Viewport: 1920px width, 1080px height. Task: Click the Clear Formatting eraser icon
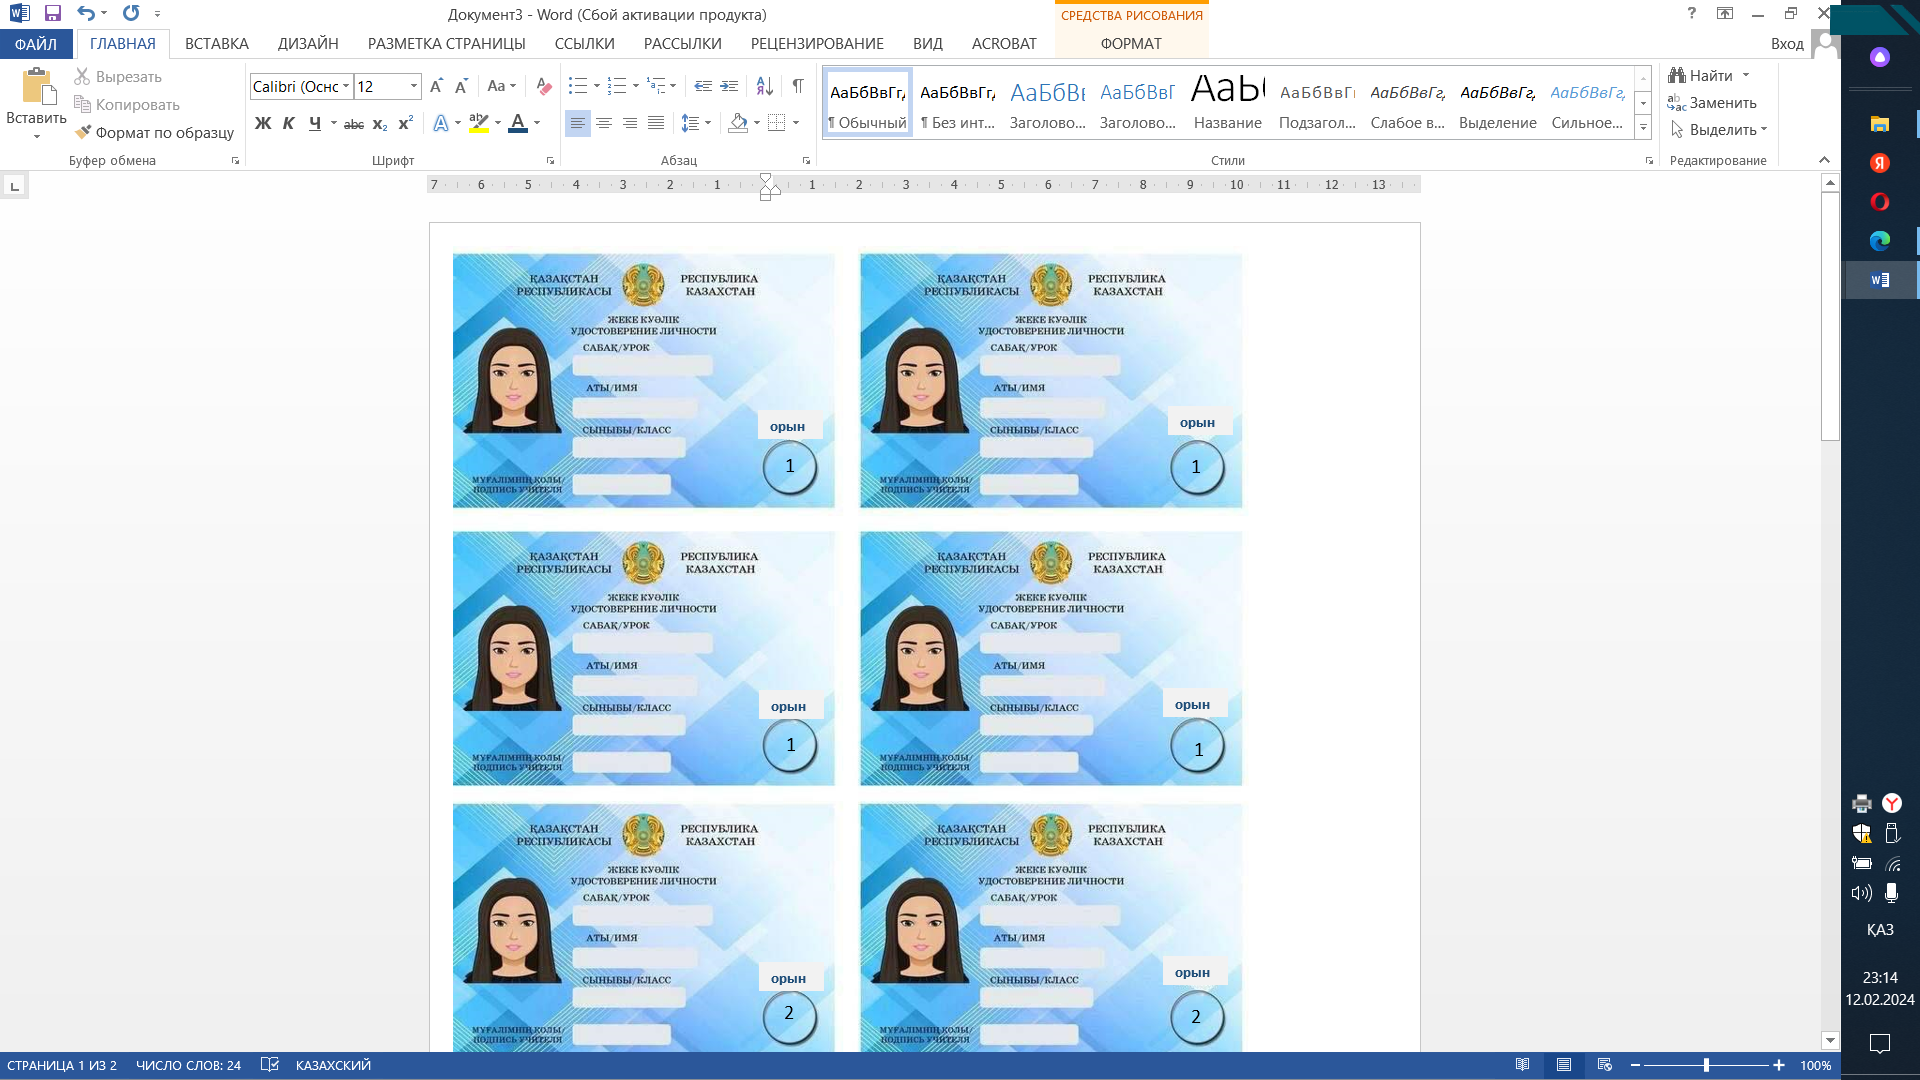[543, 87]
